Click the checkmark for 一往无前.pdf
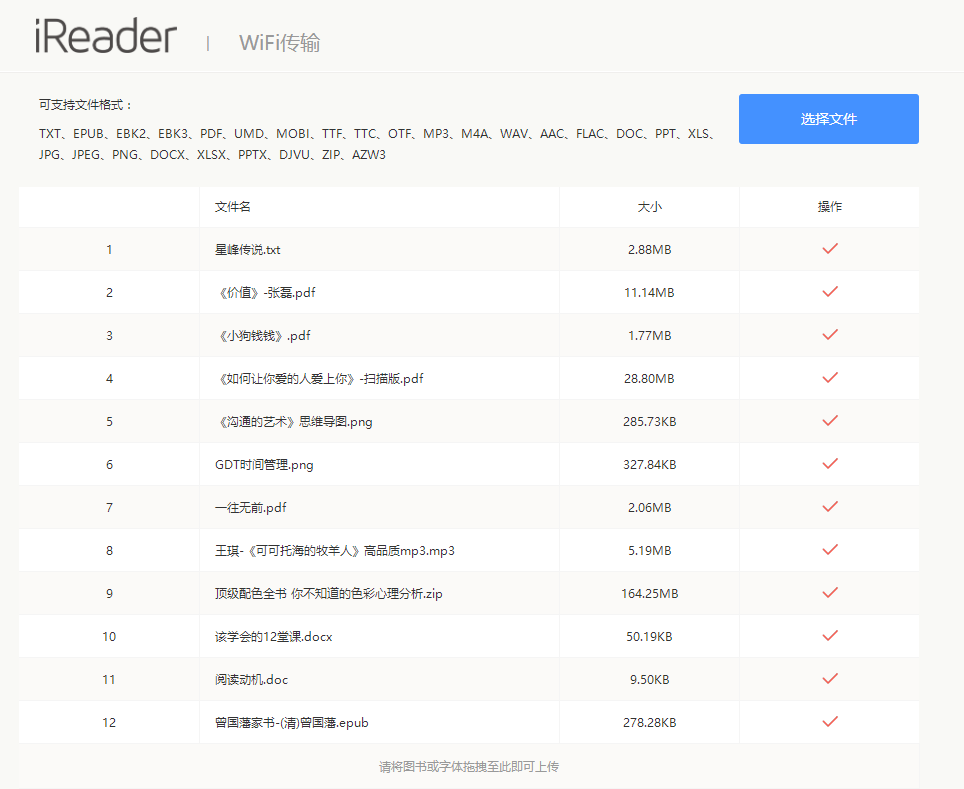 pyautogui.click(x=830, y=507)
